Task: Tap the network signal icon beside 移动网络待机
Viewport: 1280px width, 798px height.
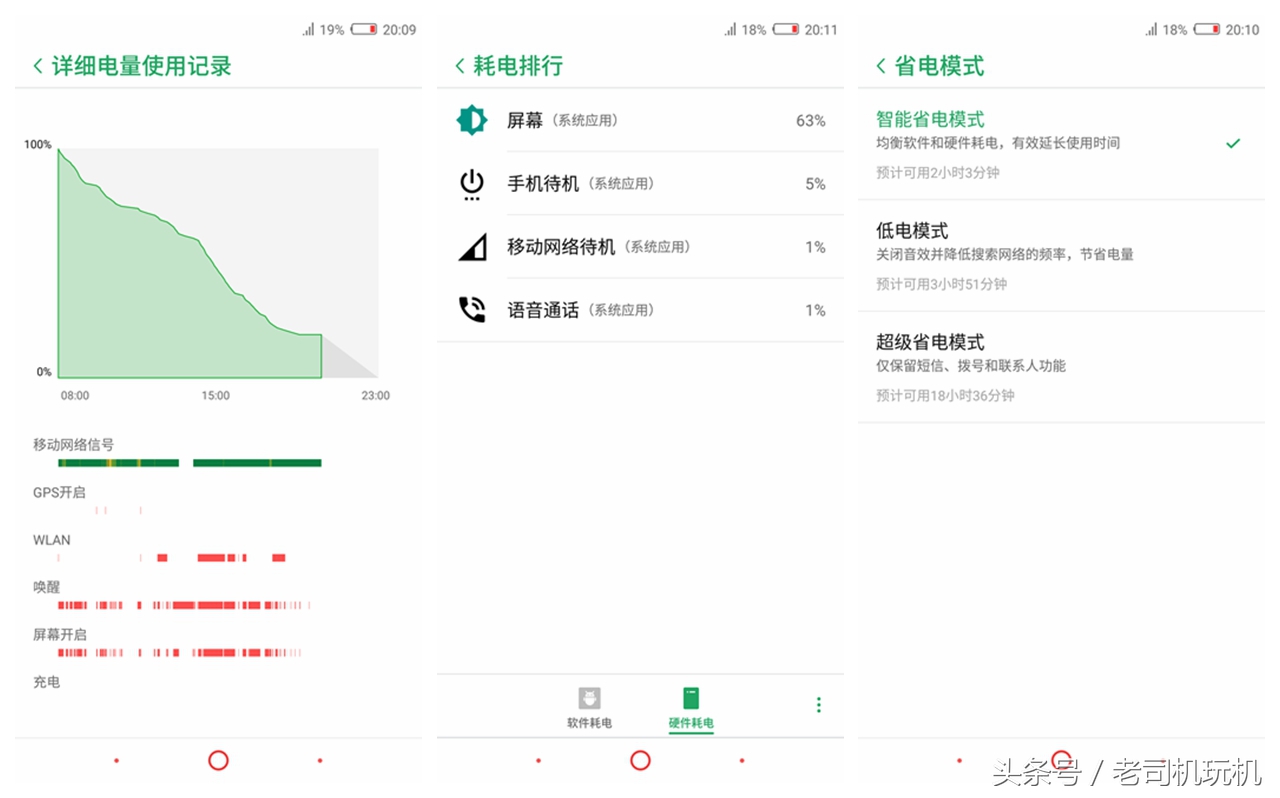Action: pyautogui.click(x=471, y=246)
